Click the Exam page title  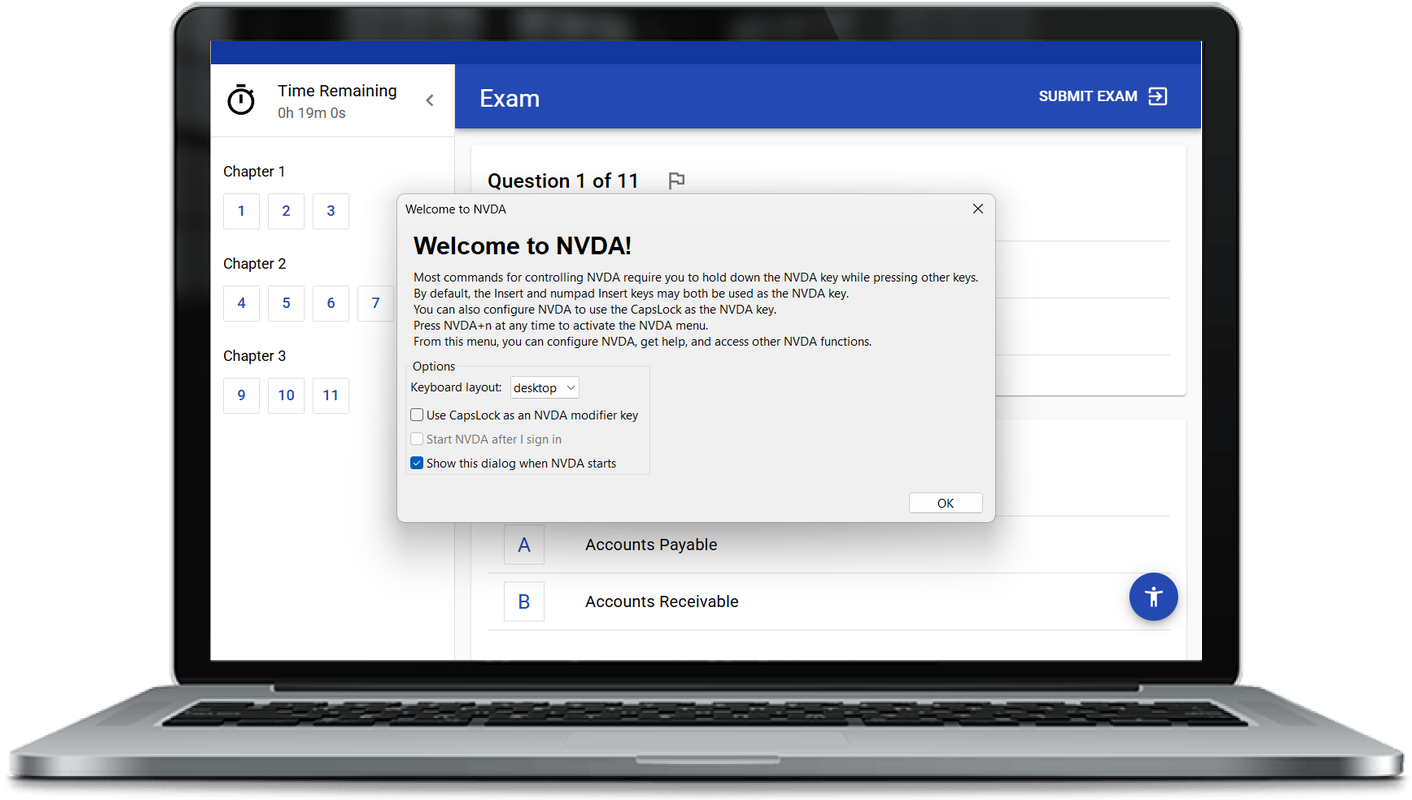(x=510, y=98)
